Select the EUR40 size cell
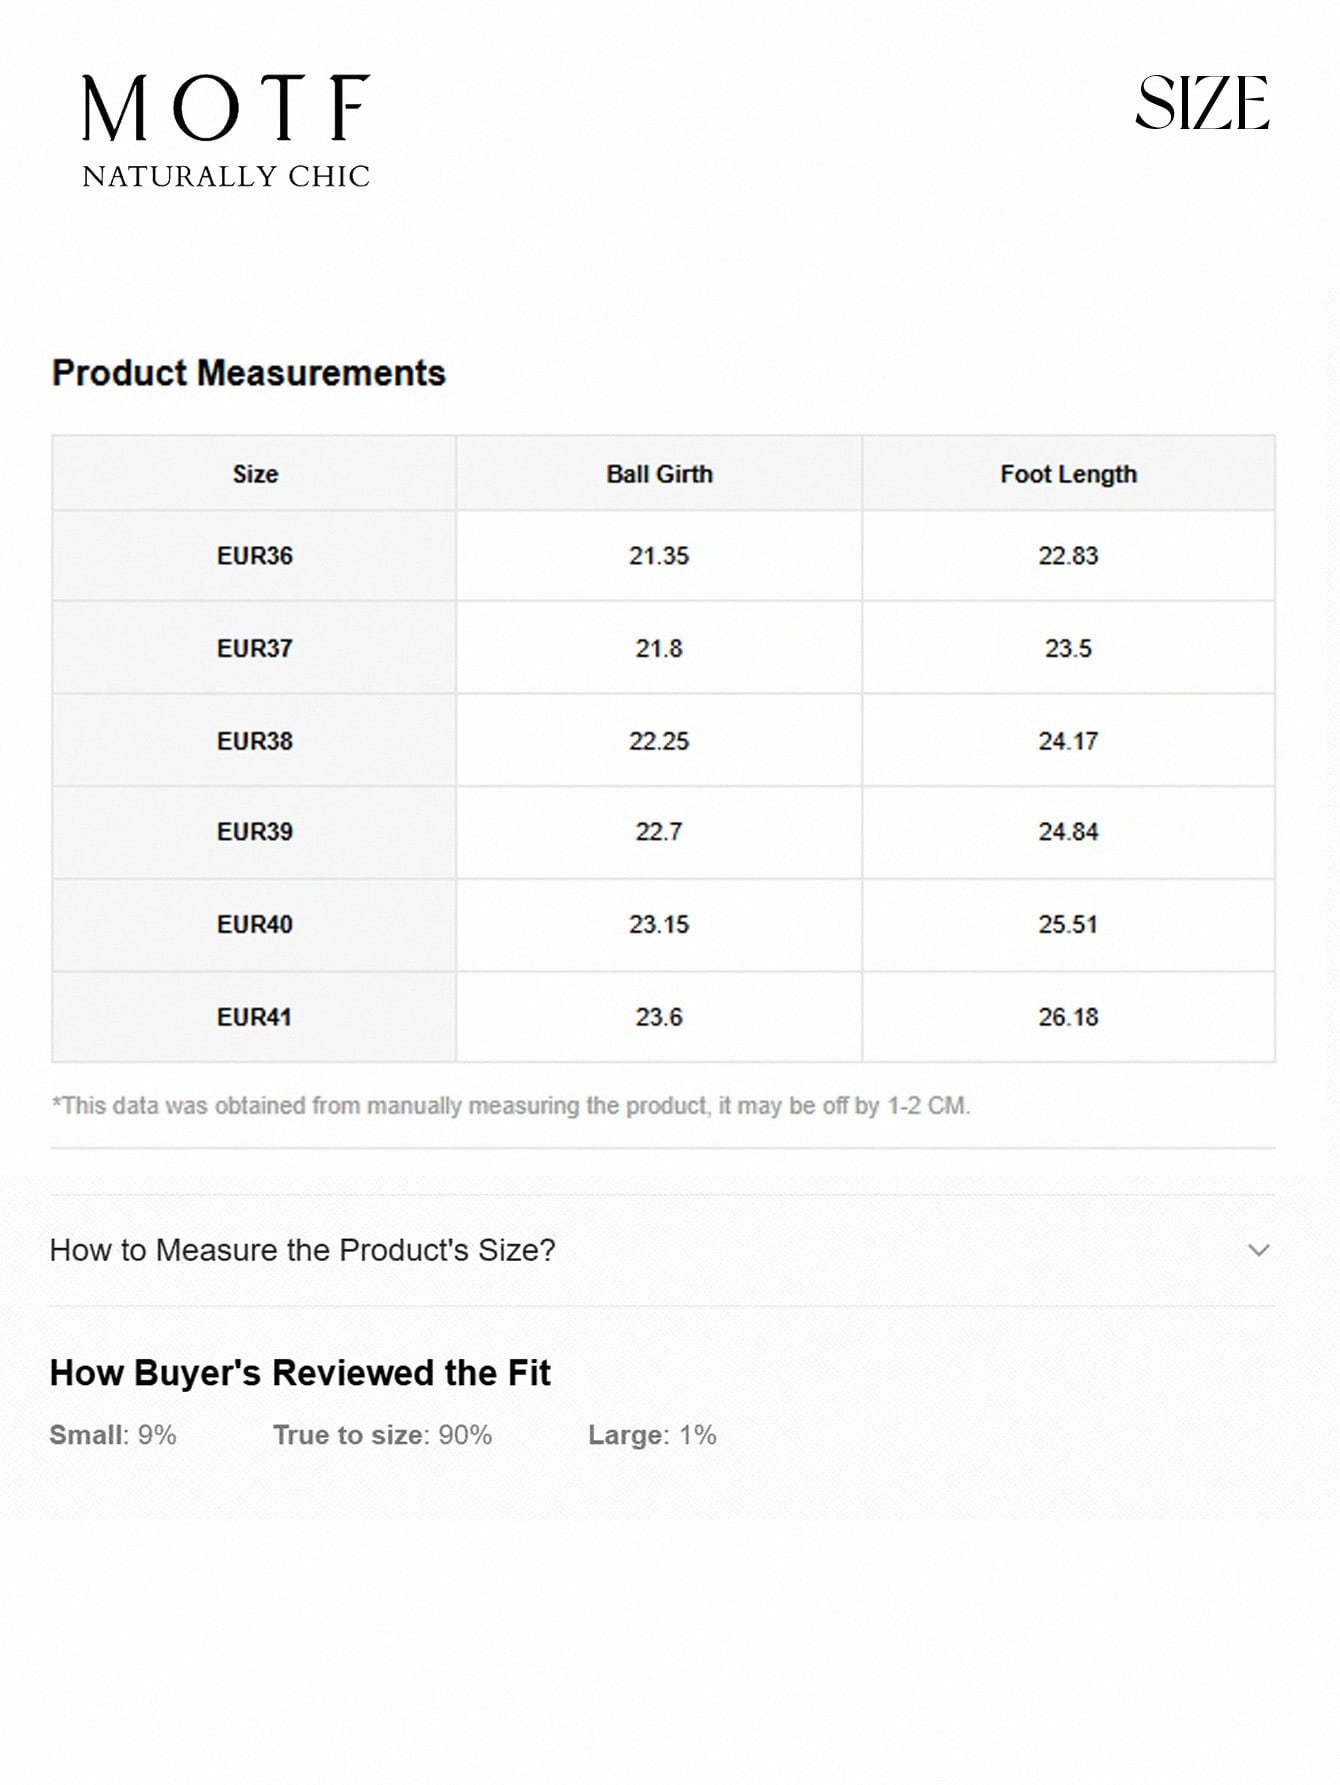 (x=255, y=924)
